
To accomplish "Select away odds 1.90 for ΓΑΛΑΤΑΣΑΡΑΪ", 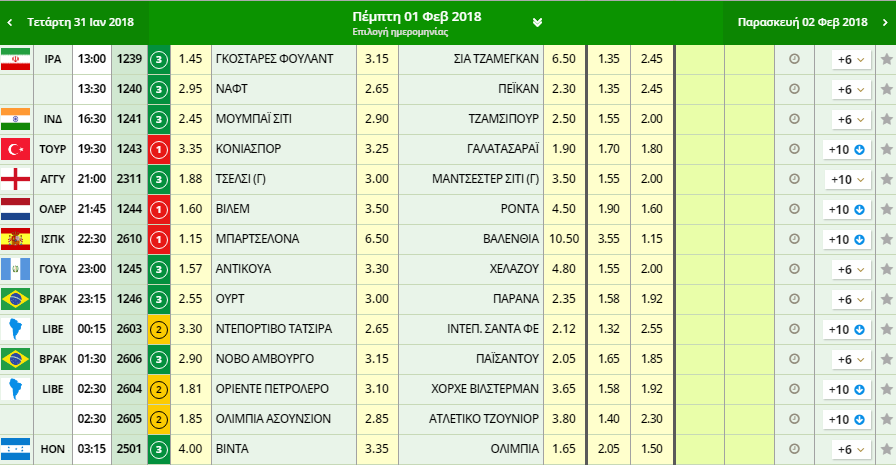I will (x=563, y=150).
